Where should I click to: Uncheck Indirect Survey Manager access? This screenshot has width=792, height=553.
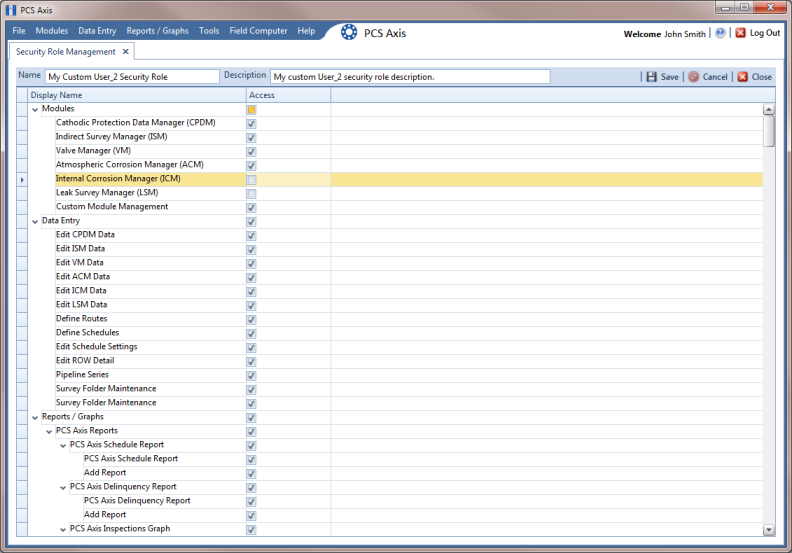(x=252, y=138)
